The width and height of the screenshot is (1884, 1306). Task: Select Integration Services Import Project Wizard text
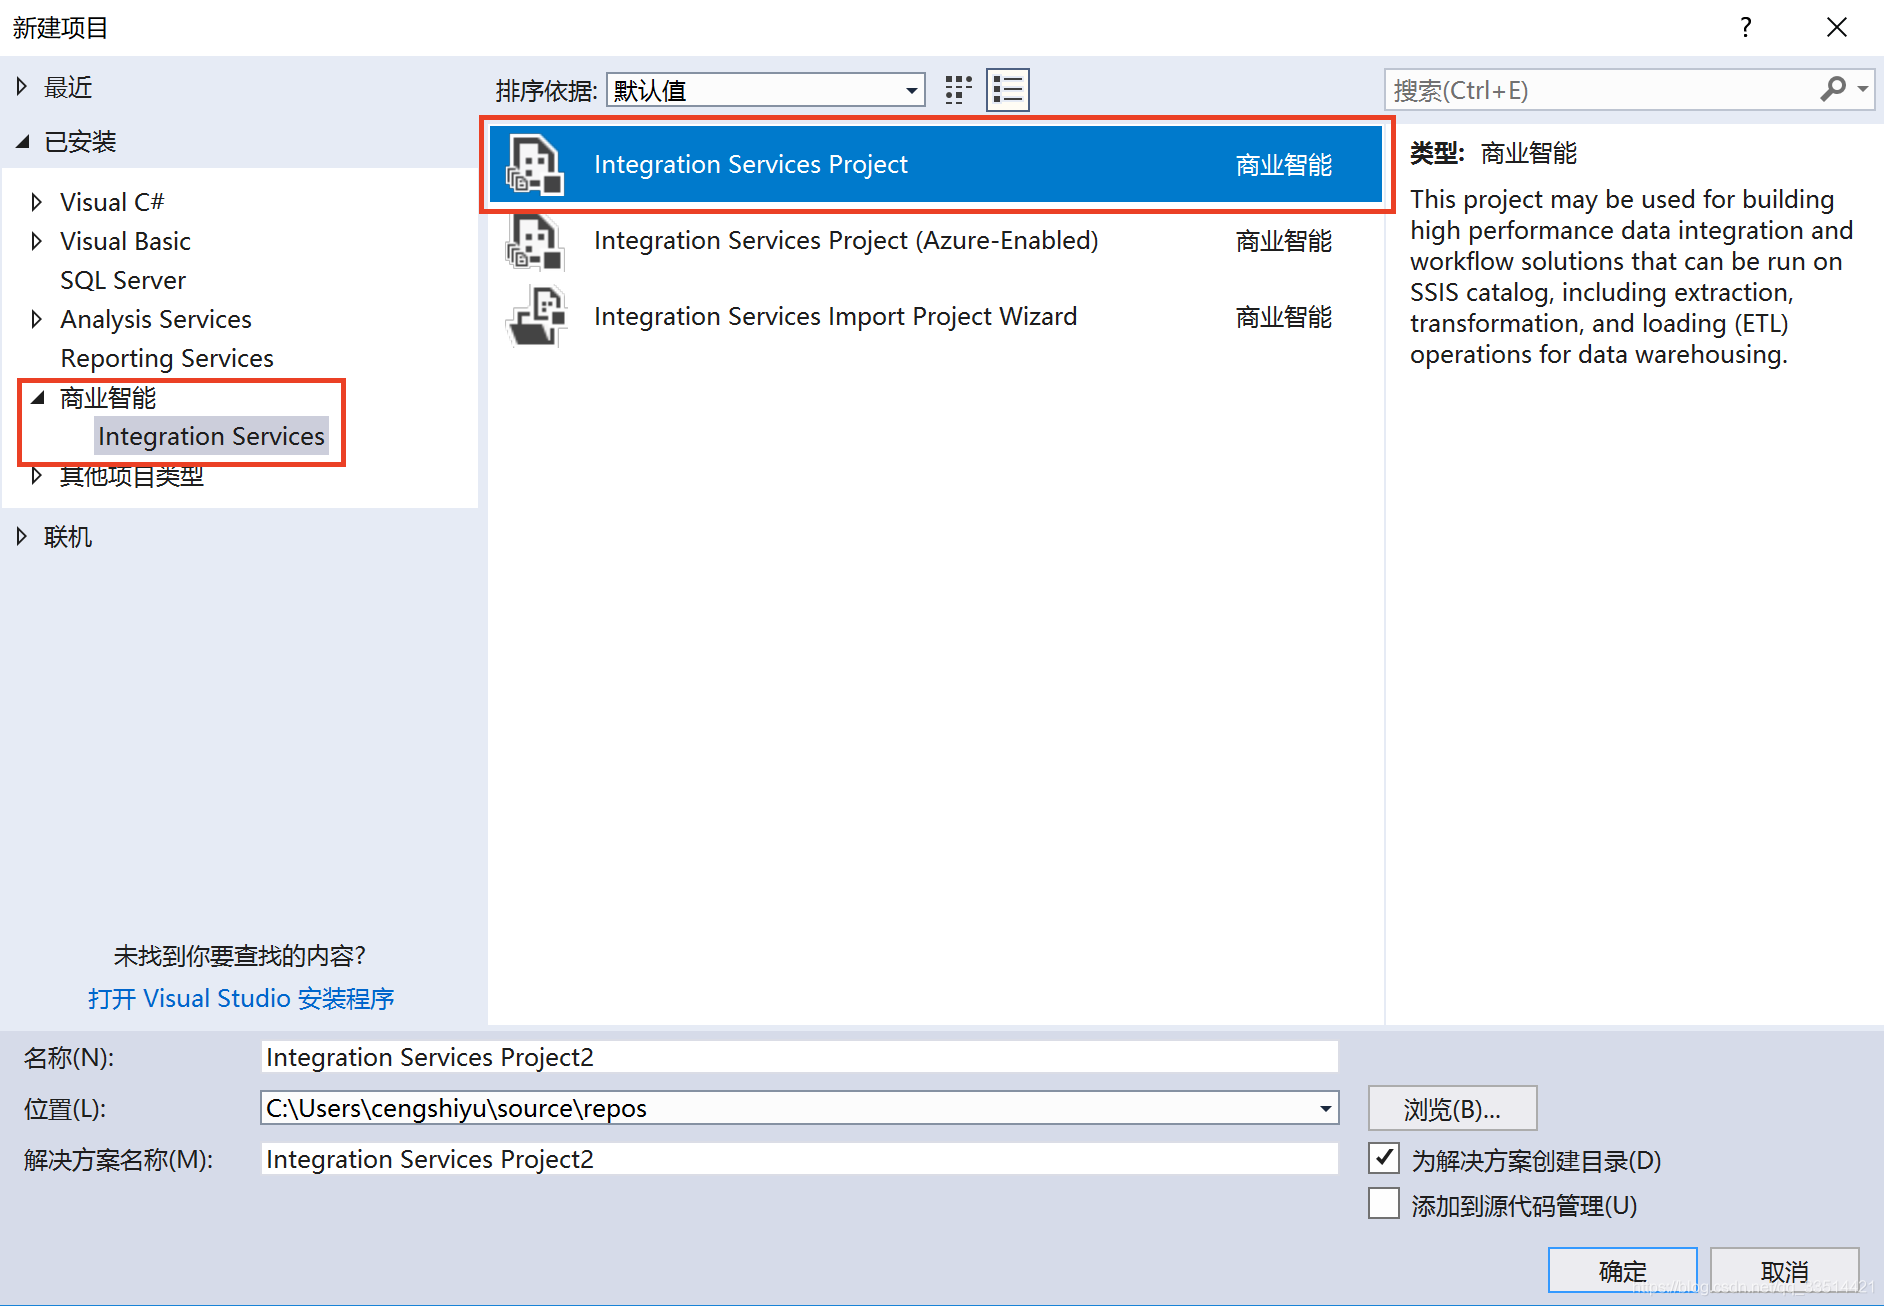835,317
